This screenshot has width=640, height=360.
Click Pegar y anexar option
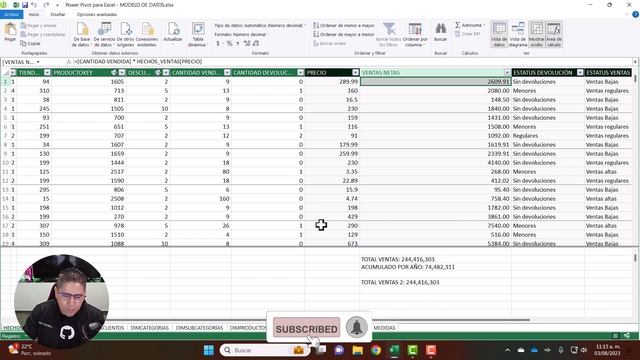click(x=38, y=26)
